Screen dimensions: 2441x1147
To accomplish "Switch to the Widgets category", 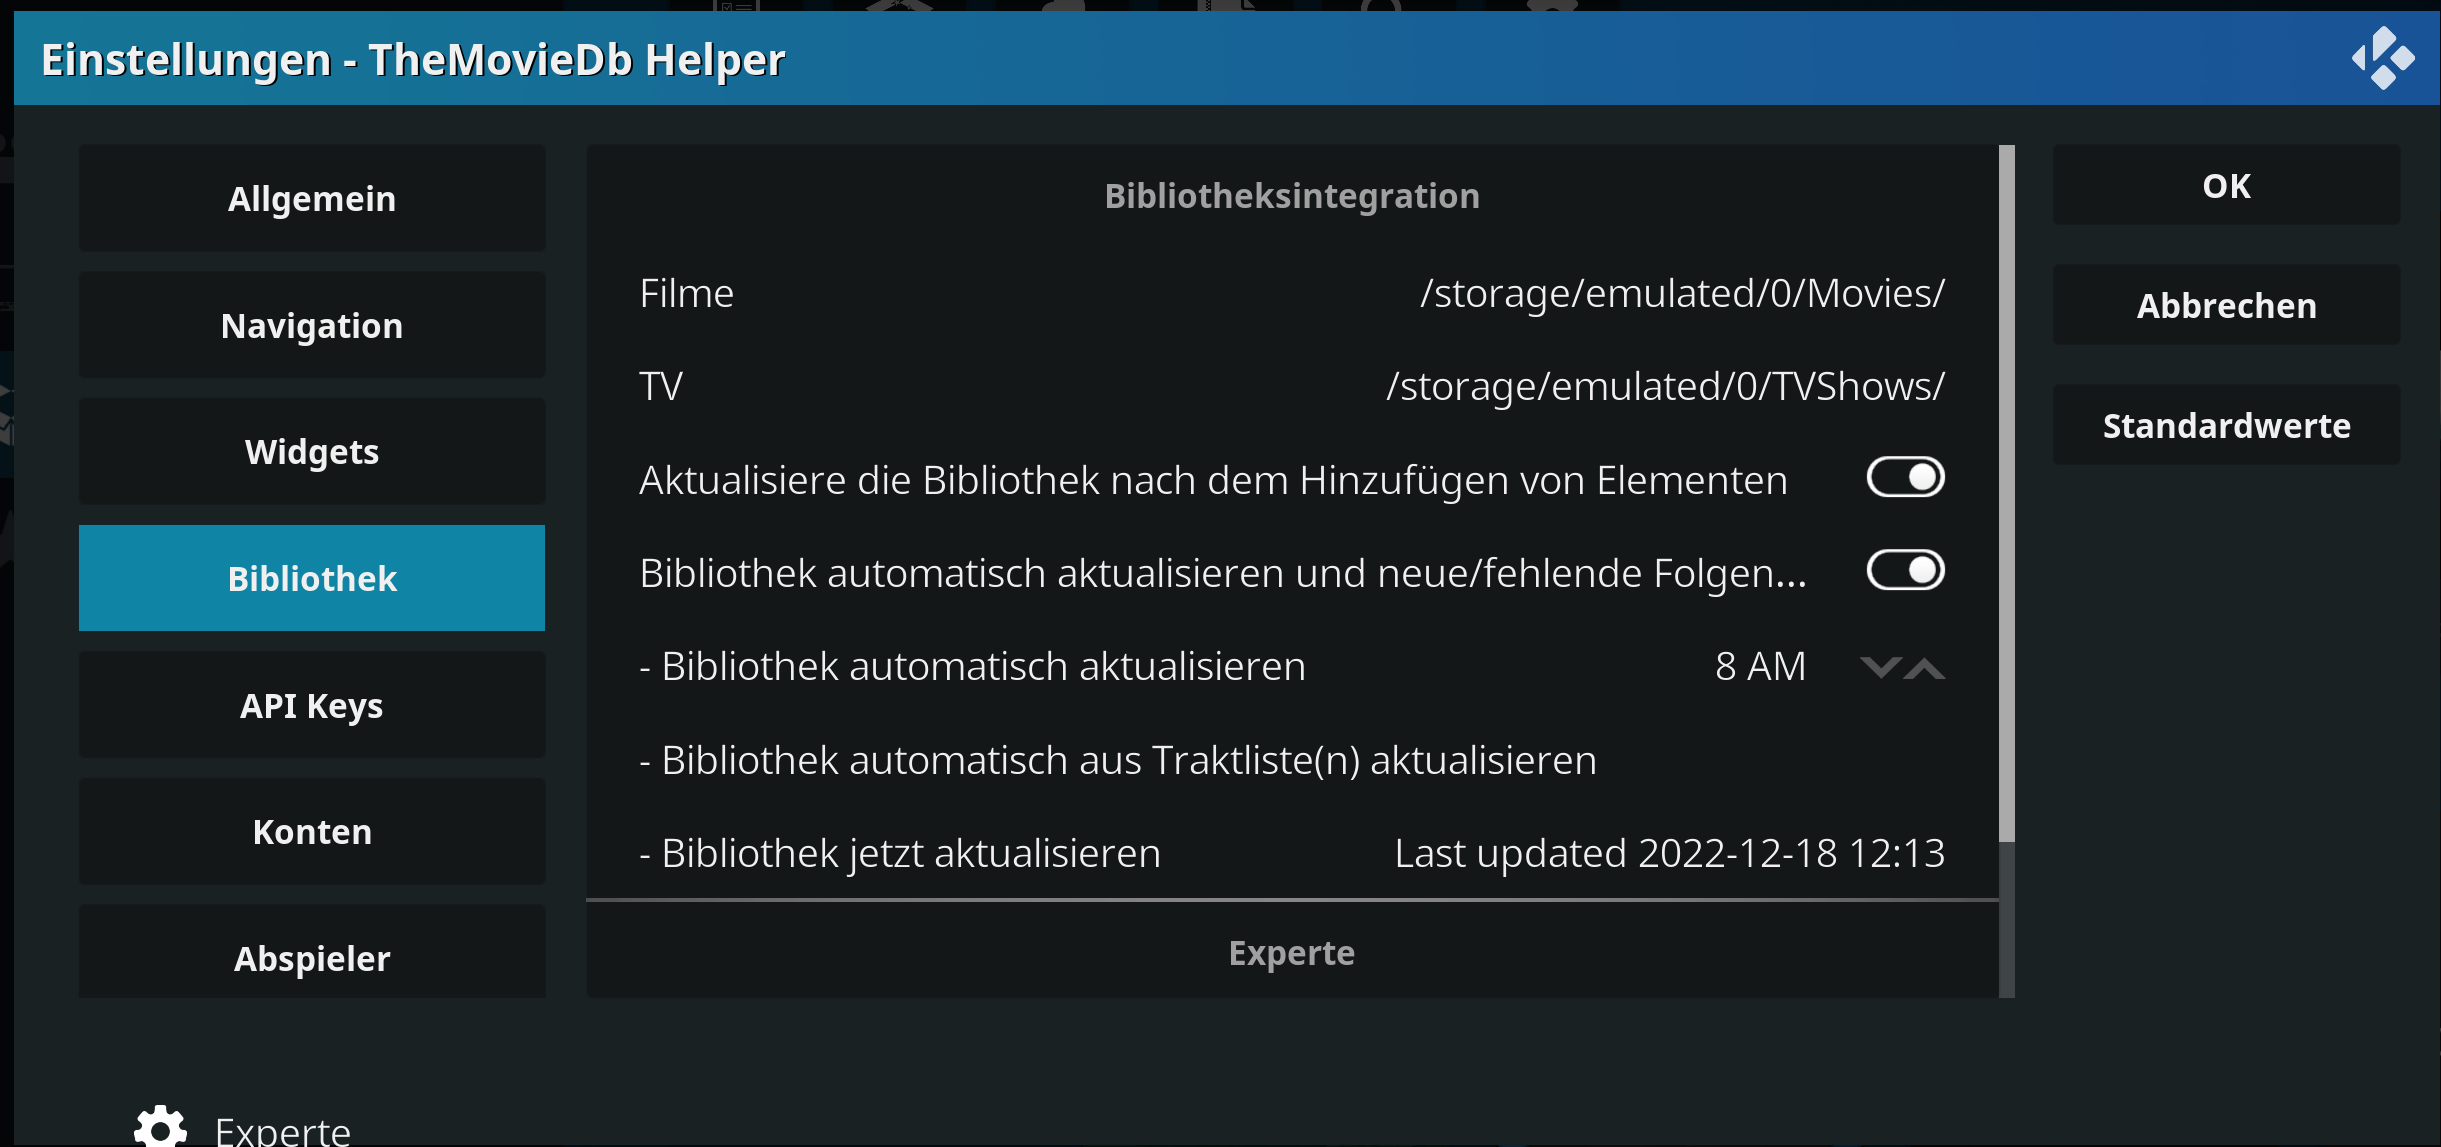I will coord(312,451).
